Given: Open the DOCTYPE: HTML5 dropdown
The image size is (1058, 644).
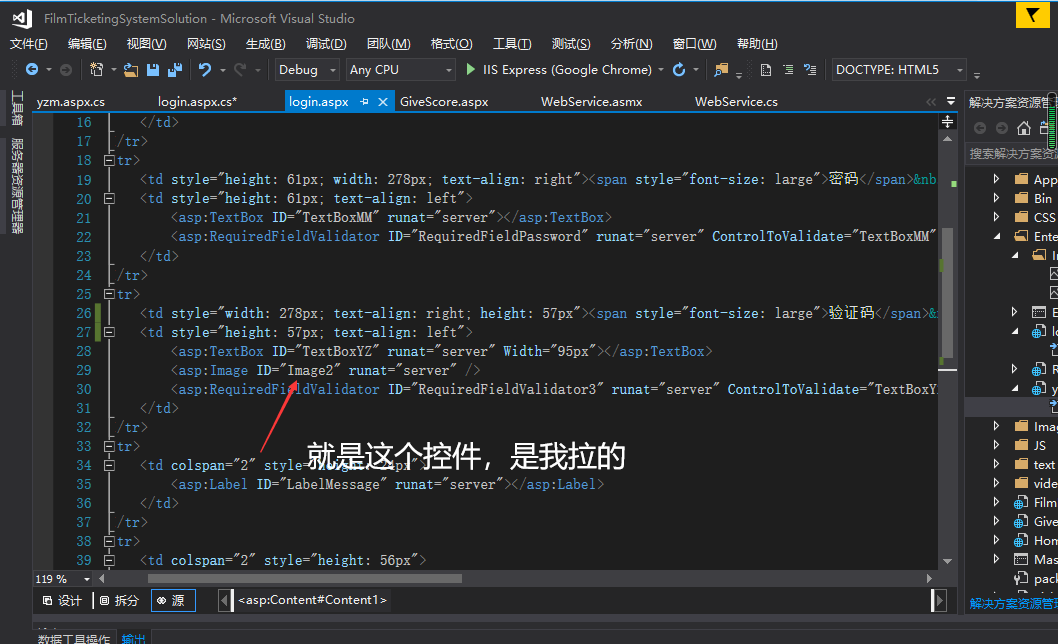Looking at the screenshot, I should [899, 70].
